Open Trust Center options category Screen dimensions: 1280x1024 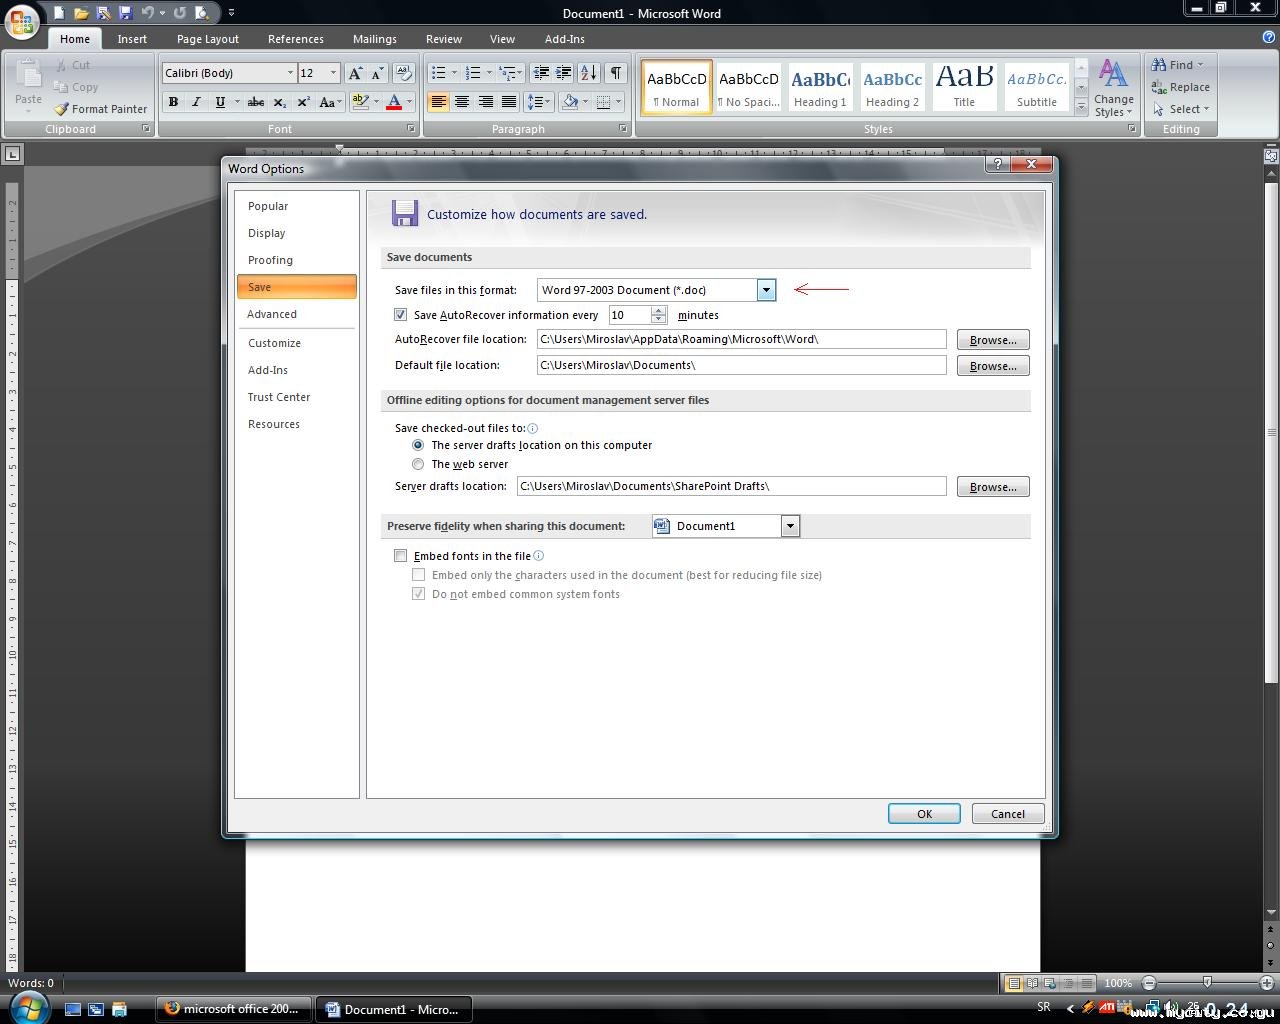pyautogui.click(x=296, y=397)
